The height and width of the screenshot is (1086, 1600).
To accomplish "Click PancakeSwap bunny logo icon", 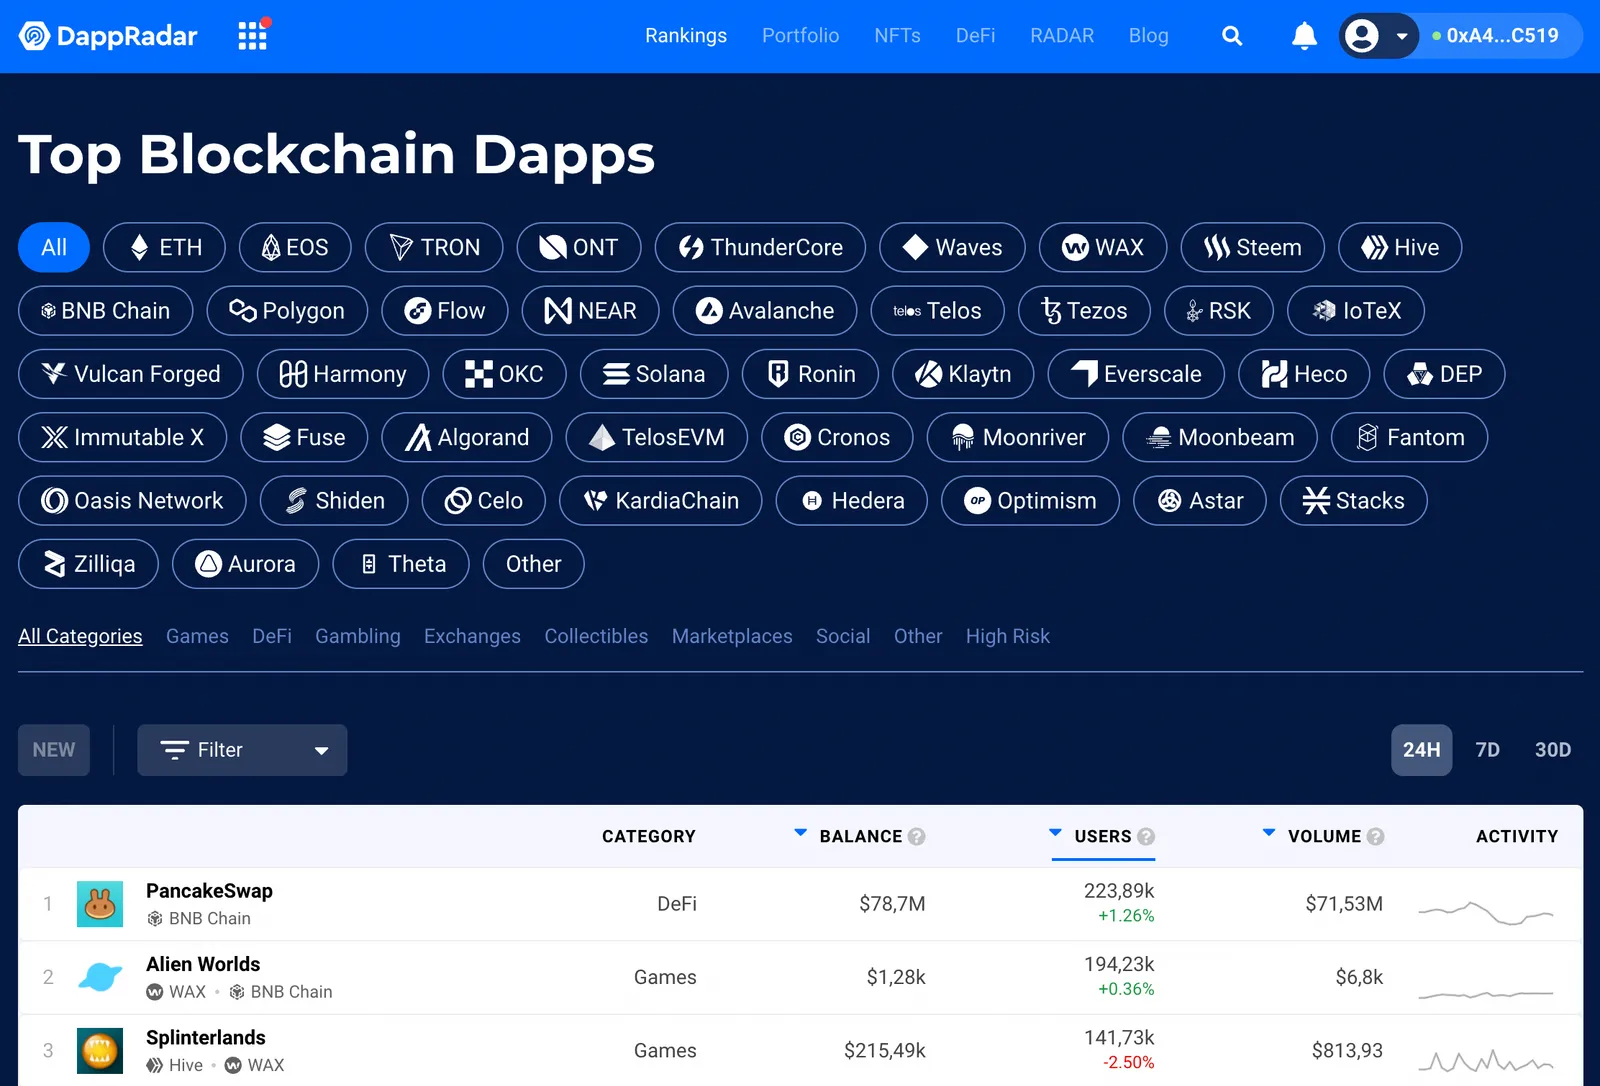I will pos(100,904).
